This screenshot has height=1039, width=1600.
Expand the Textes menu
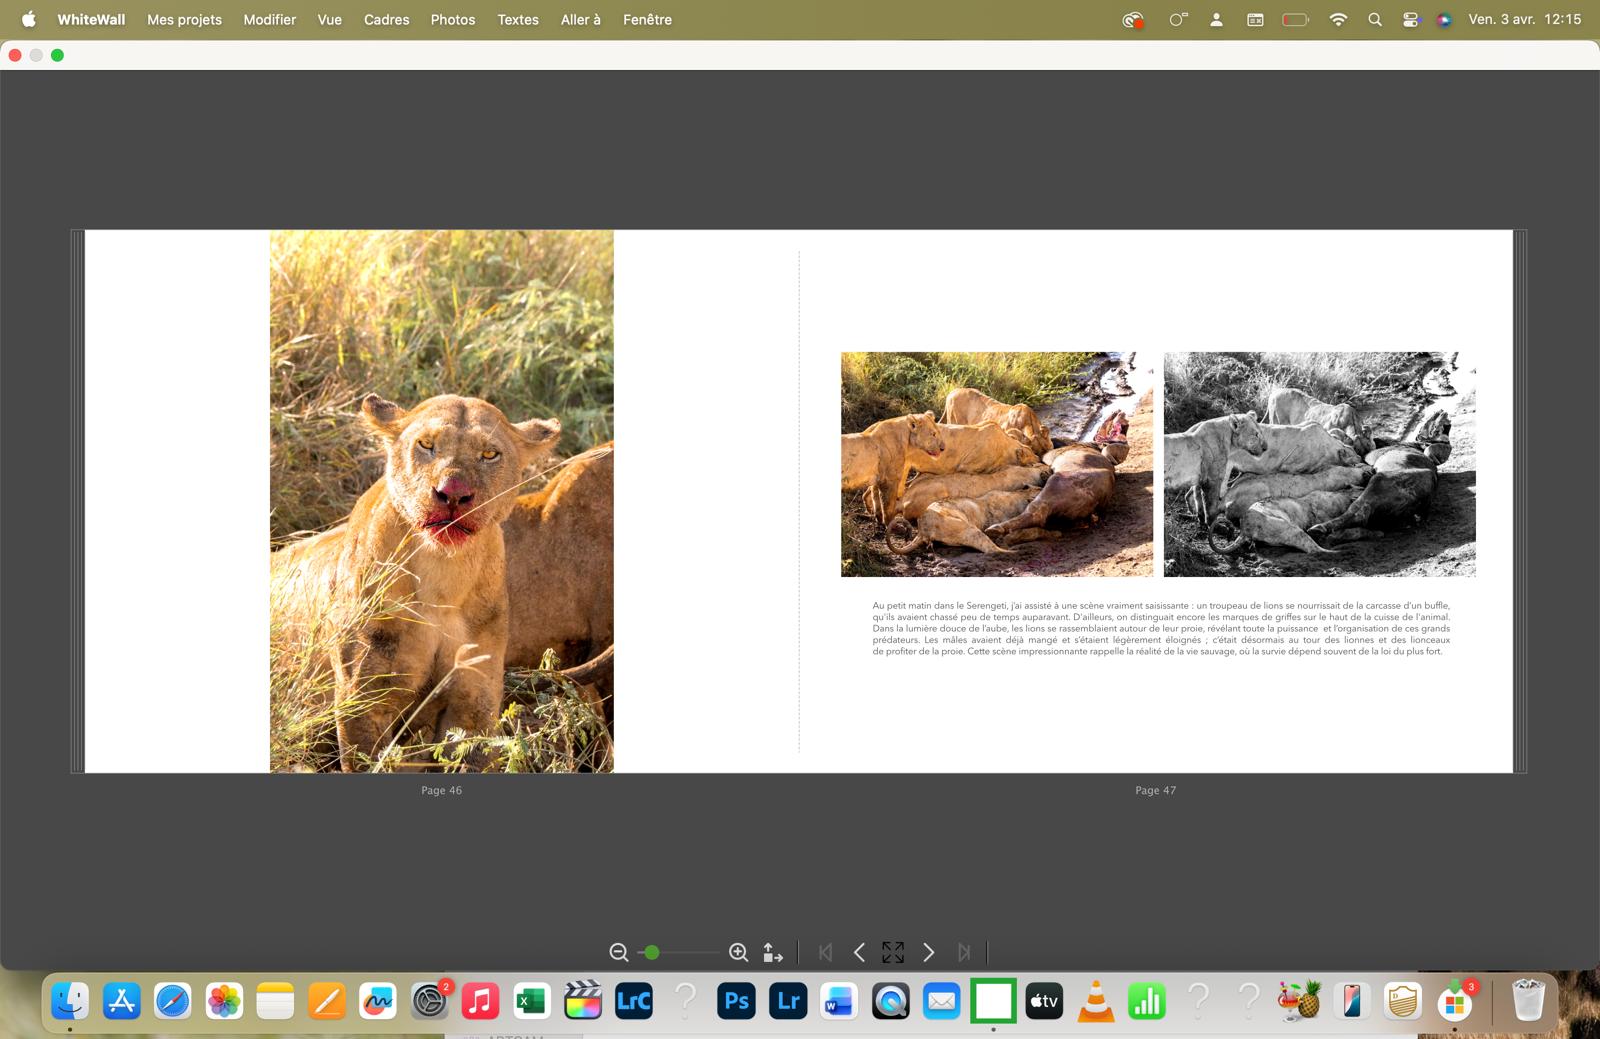click(x=518, y=19)
